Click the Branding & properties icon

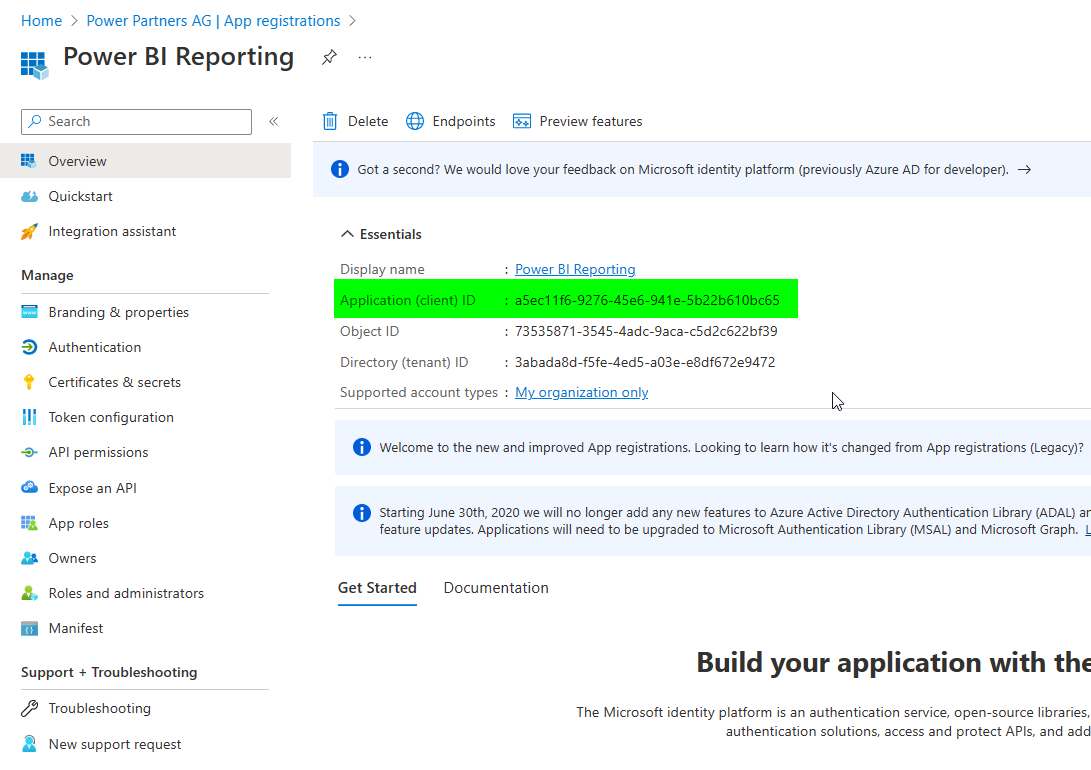pos(29,312)
